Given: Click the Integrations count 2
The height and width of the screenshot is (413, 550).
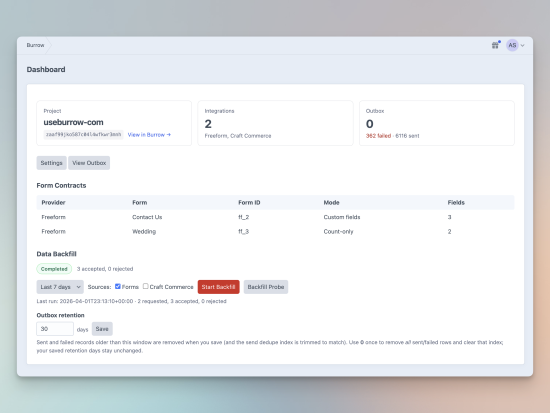Looking at the screenshot, I should (208, 124).
